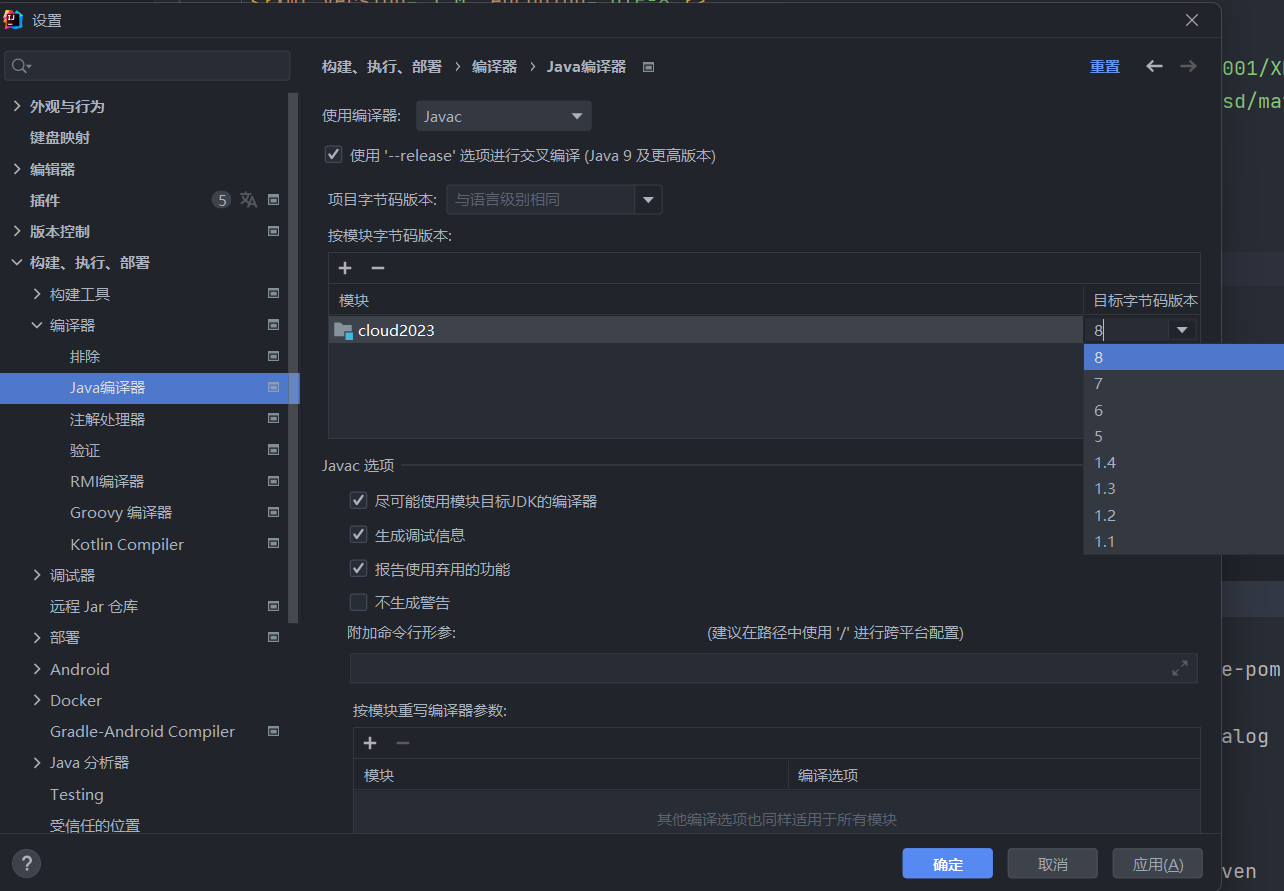Click the project-level icon beside Java编译器 breadcrumb

(x=648, y=67)
